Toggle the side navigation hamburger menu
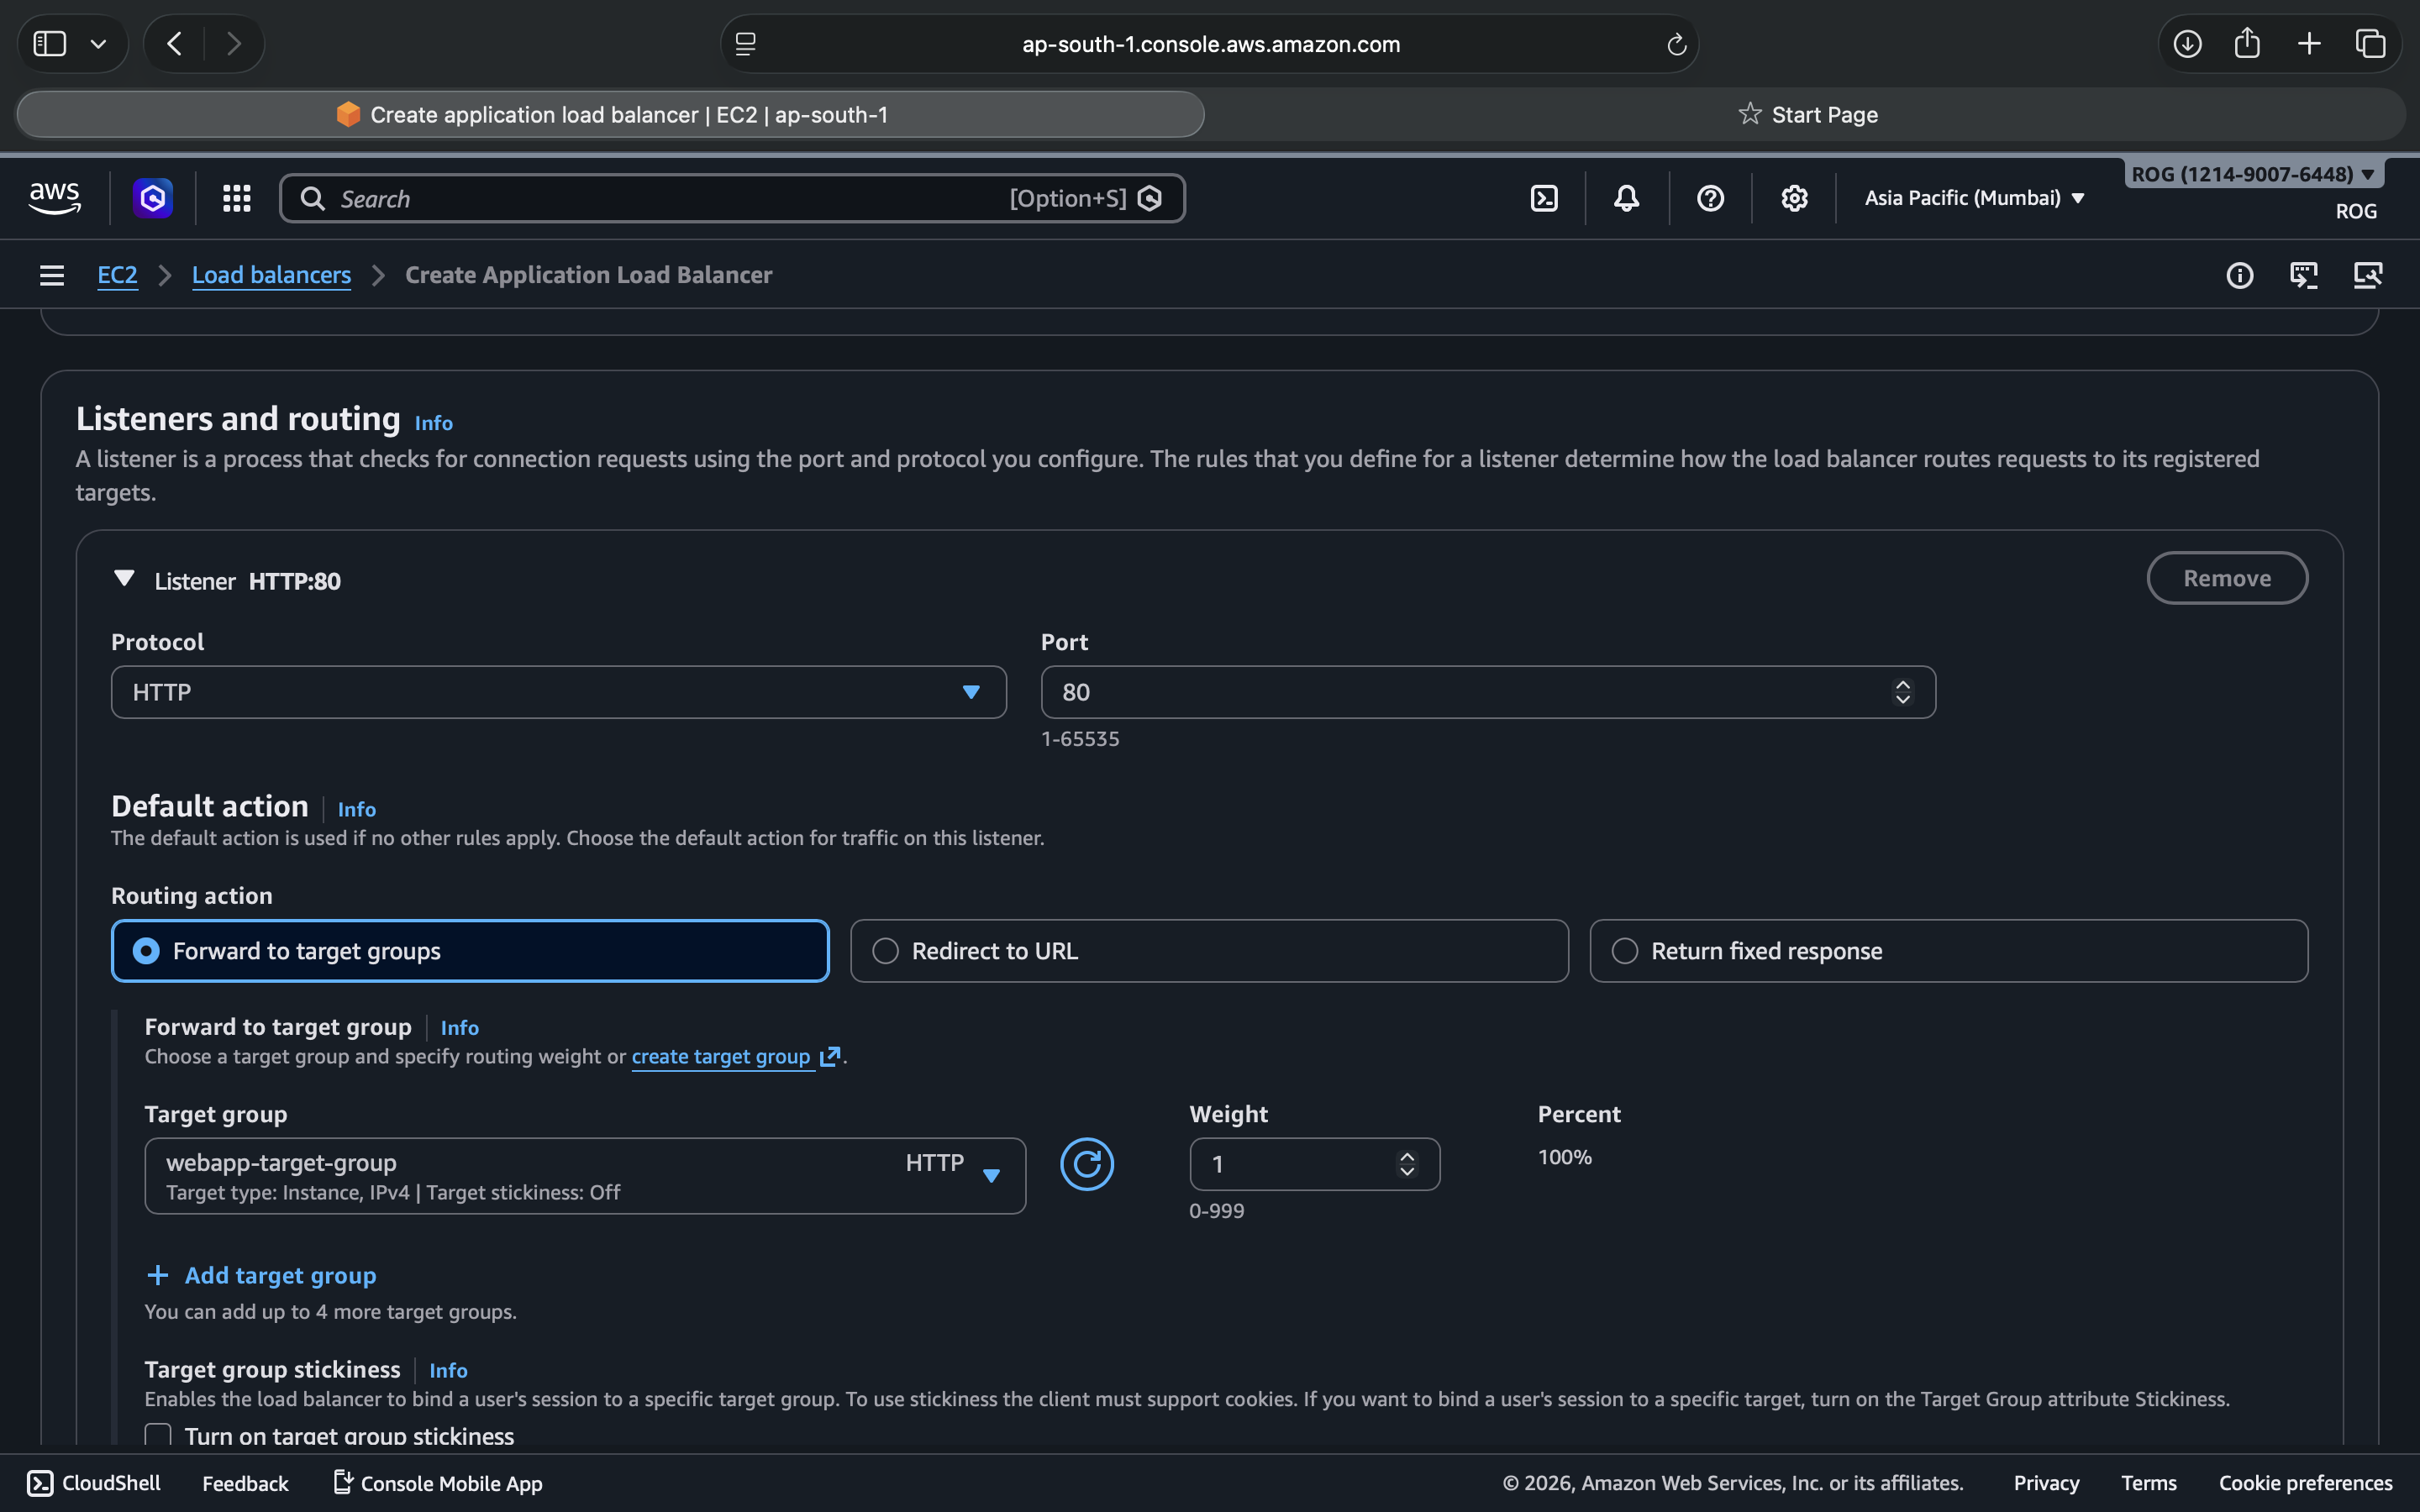This screenshot has height=1512, width=2420. tap(52, 275)
